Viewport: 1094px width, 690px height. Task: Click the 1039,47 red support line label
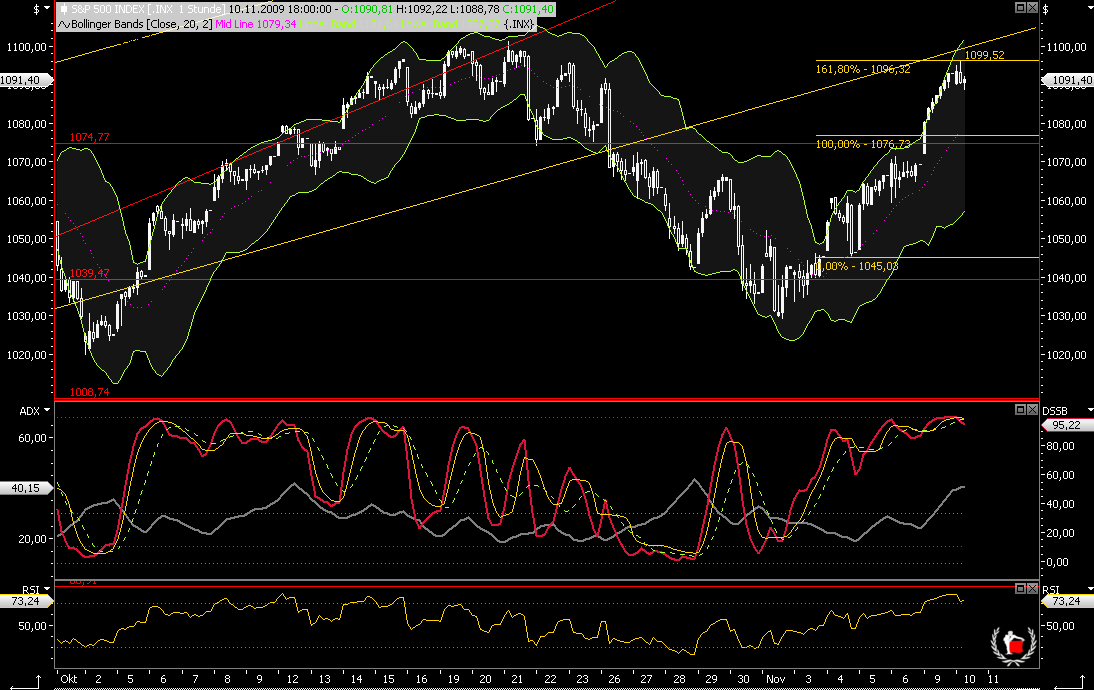tap(89, 273)
